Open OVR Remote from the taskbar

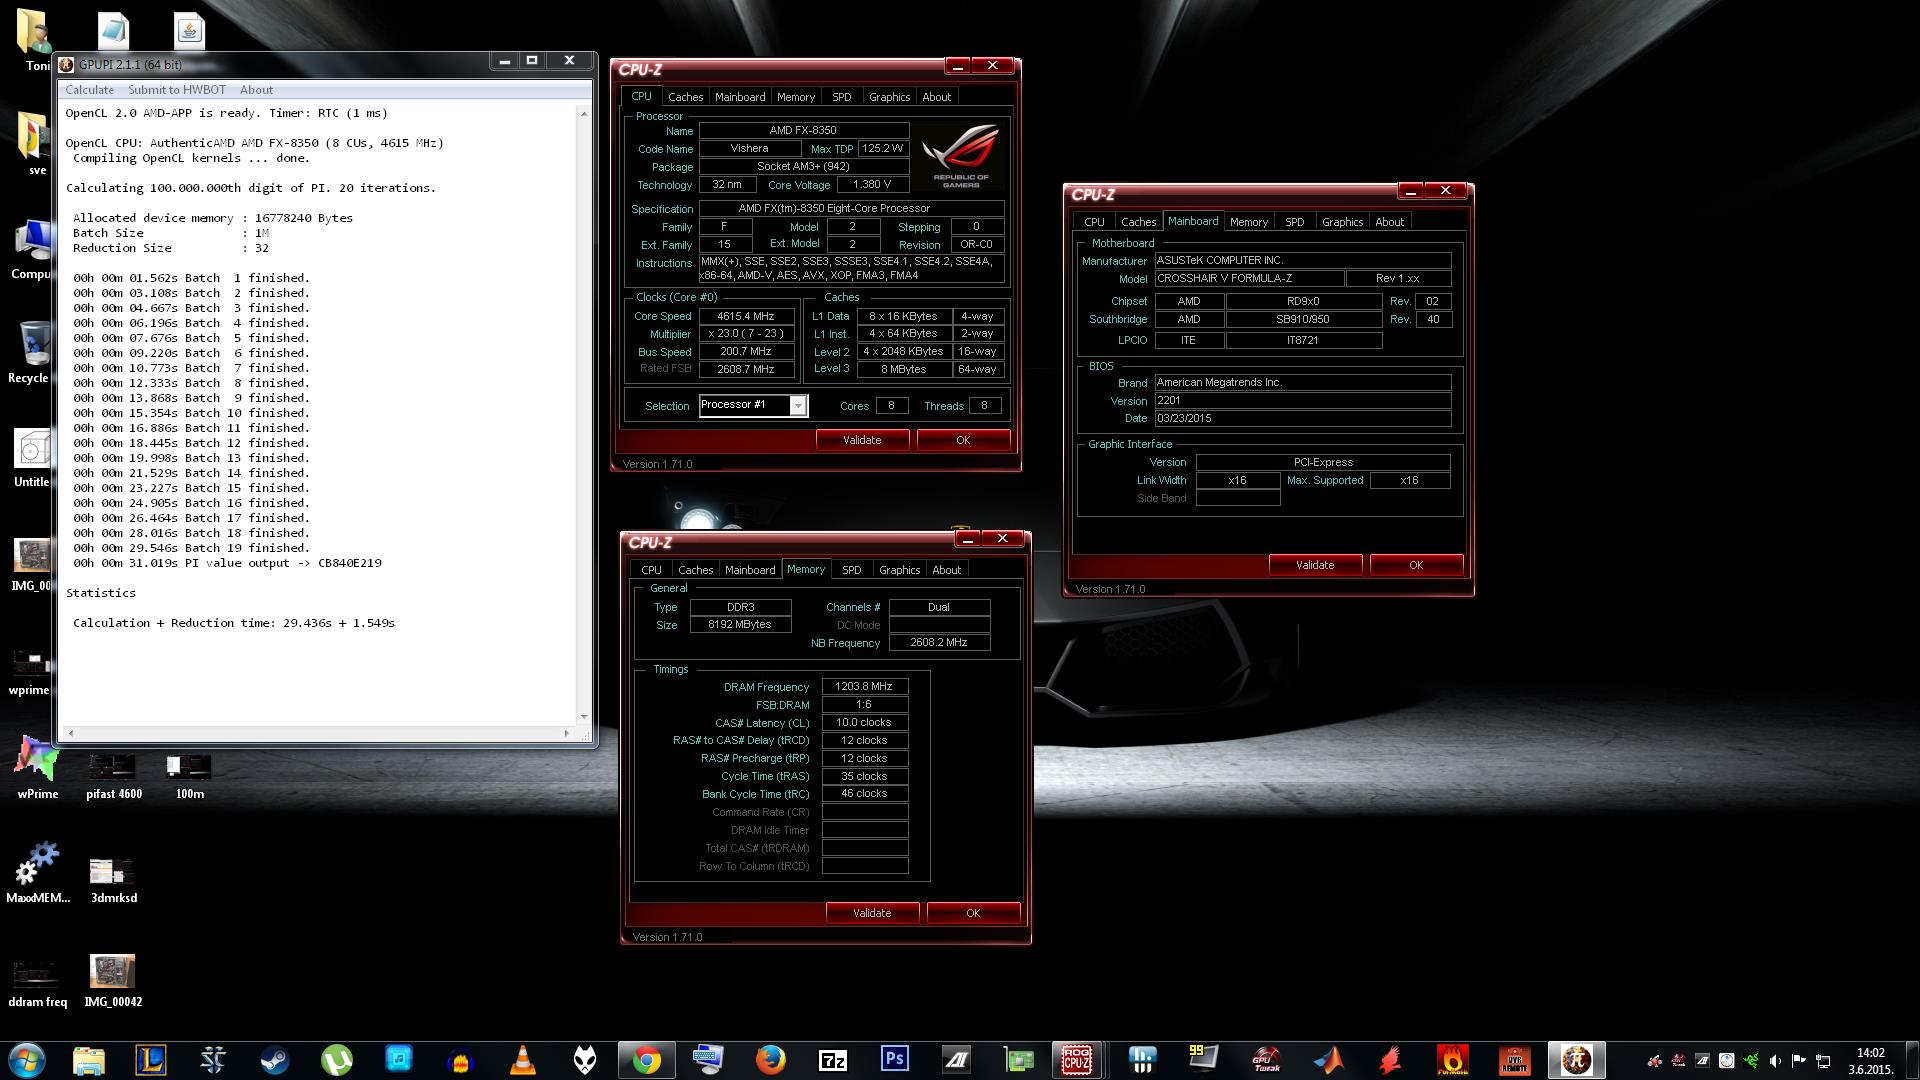[1515, 1059]
